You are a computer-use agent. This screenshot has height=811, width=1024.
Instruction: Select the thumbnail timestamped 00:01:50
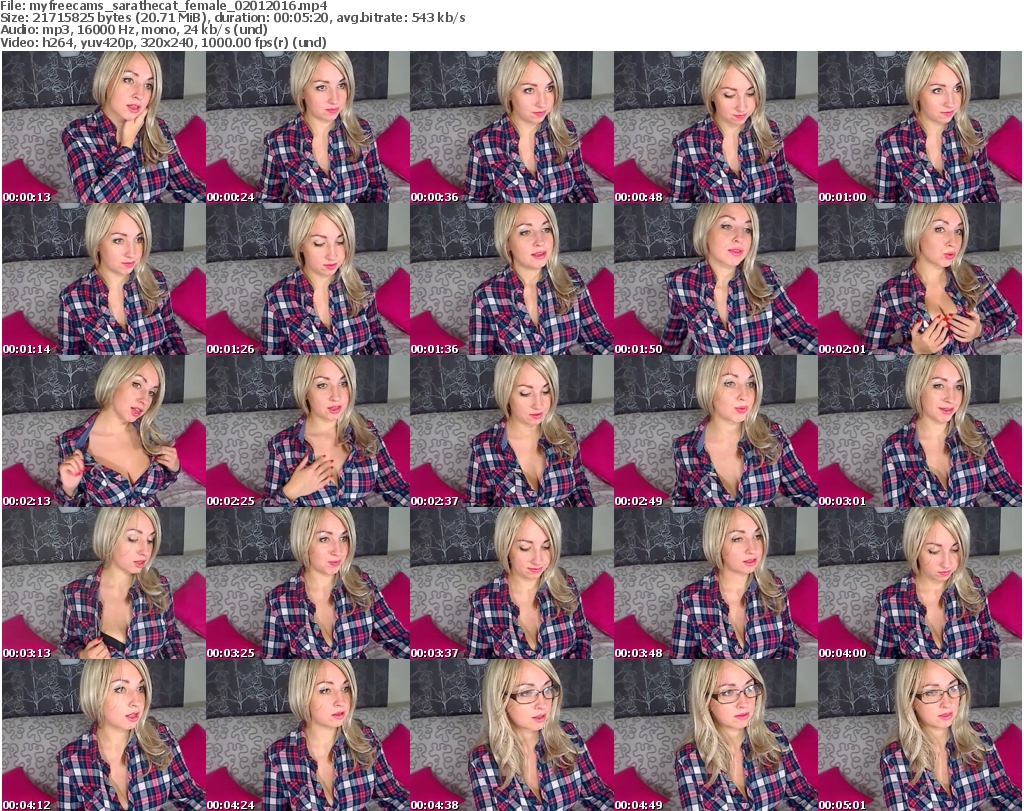(x=715, y=279)
